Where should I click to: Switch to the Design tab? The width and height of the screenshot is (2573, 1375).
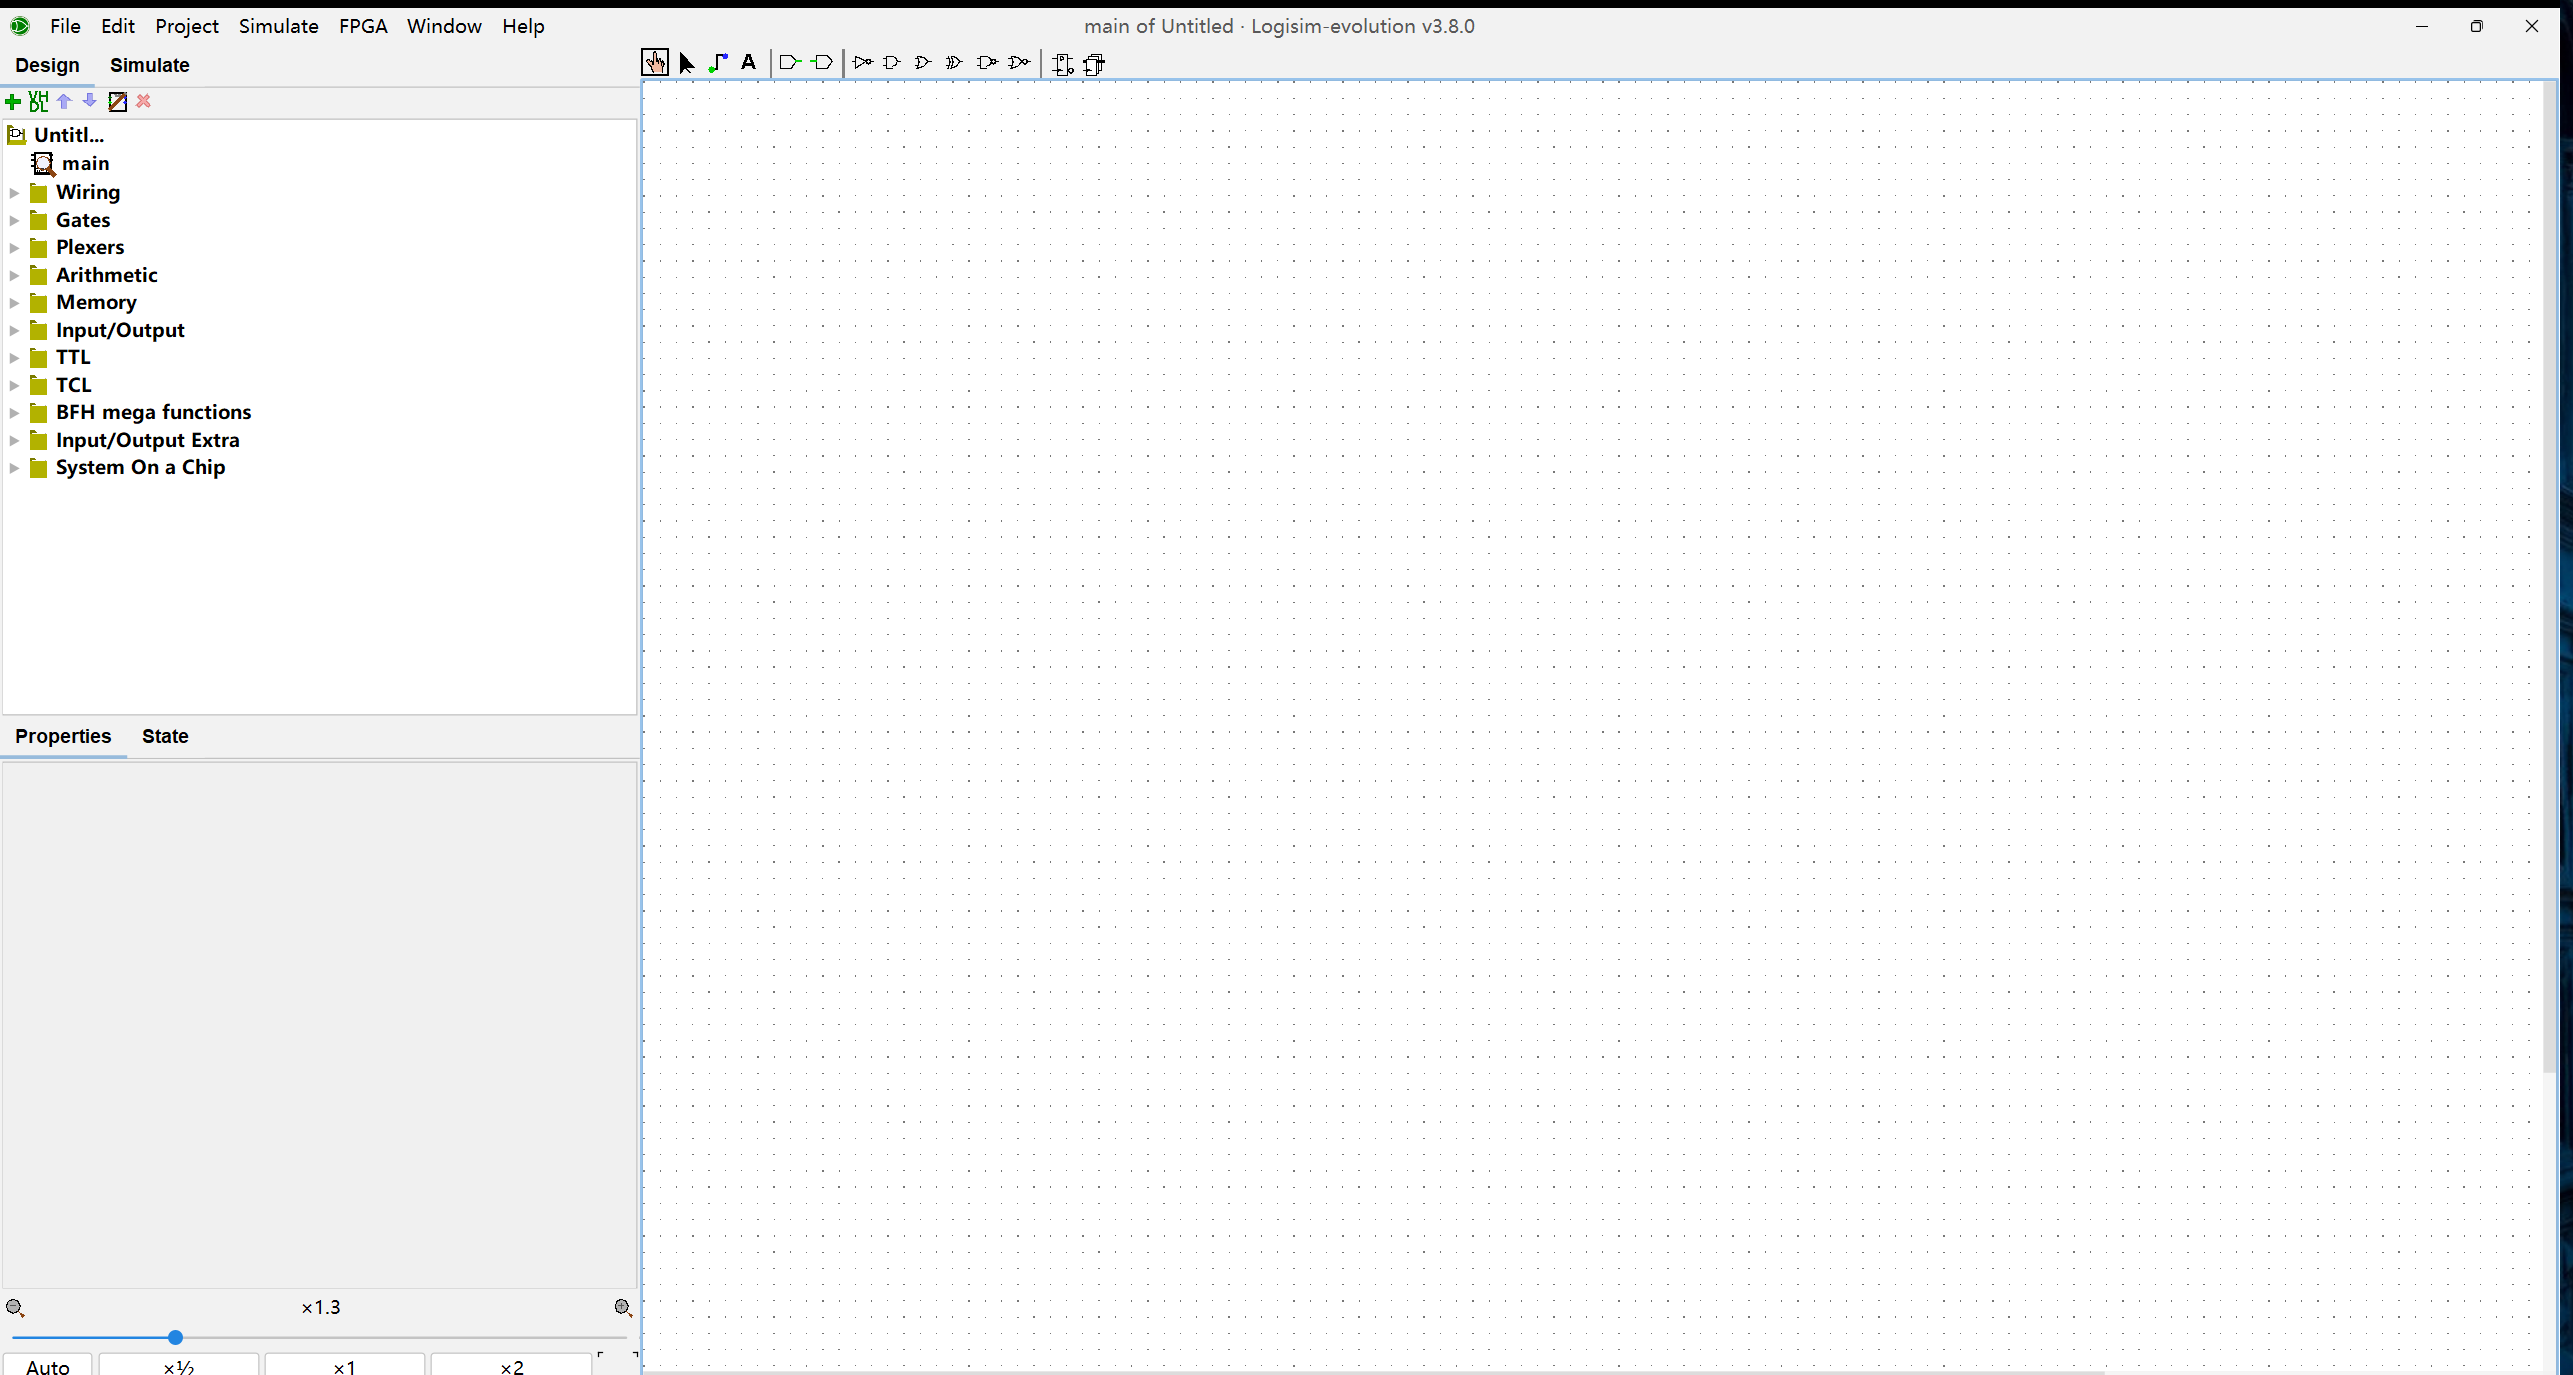pyautogui.click(x=47, y=65)
